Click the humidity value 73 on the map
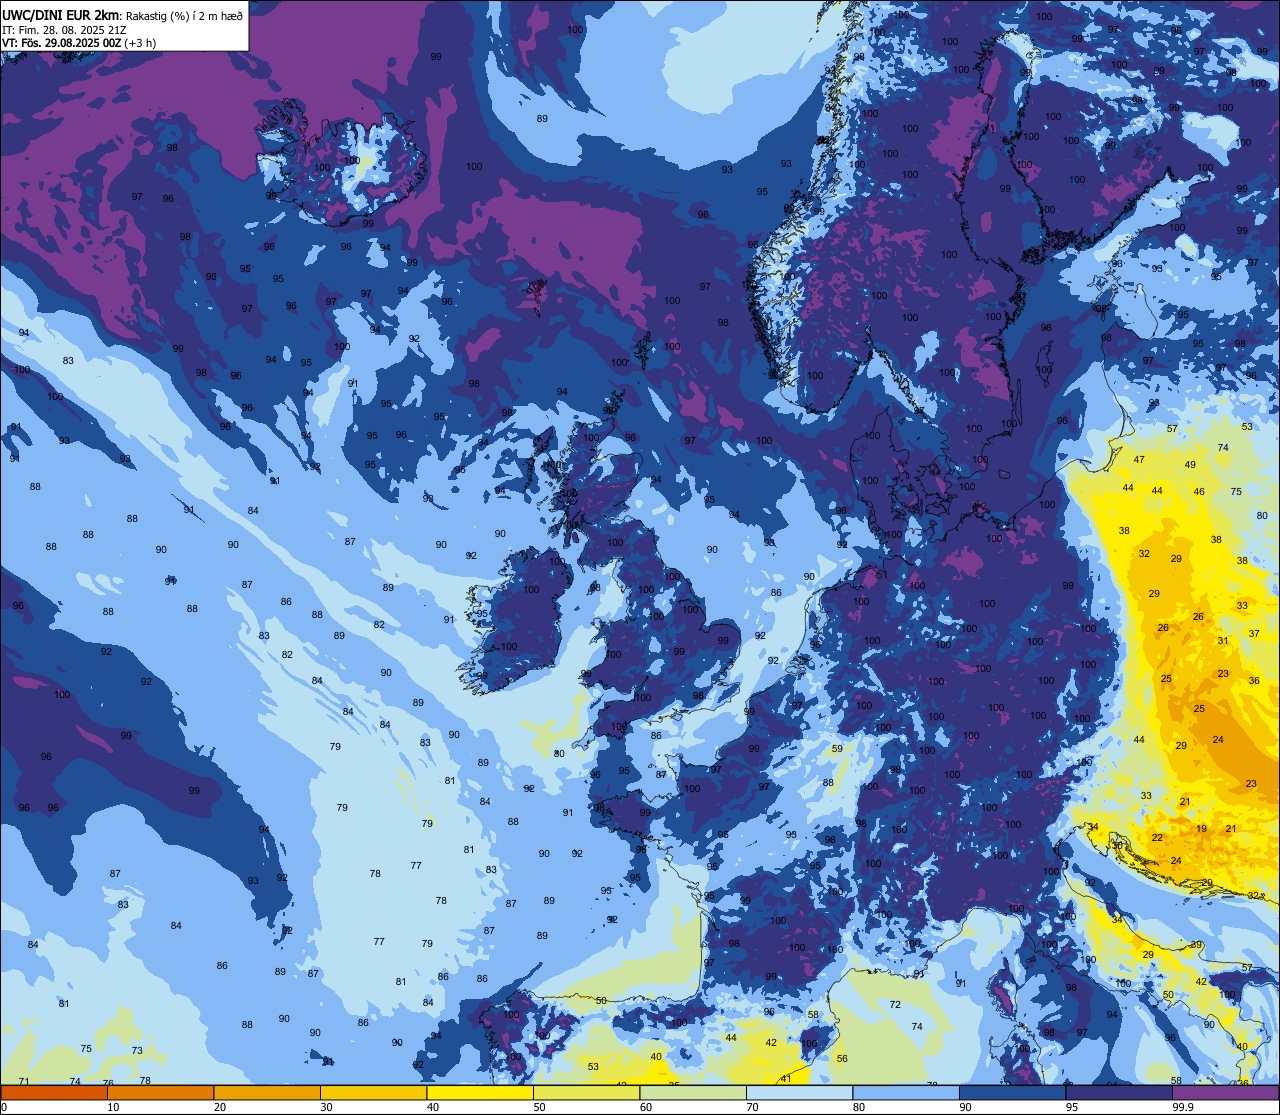This screenshot has width=1280, height=1115. click(137, 1051)
